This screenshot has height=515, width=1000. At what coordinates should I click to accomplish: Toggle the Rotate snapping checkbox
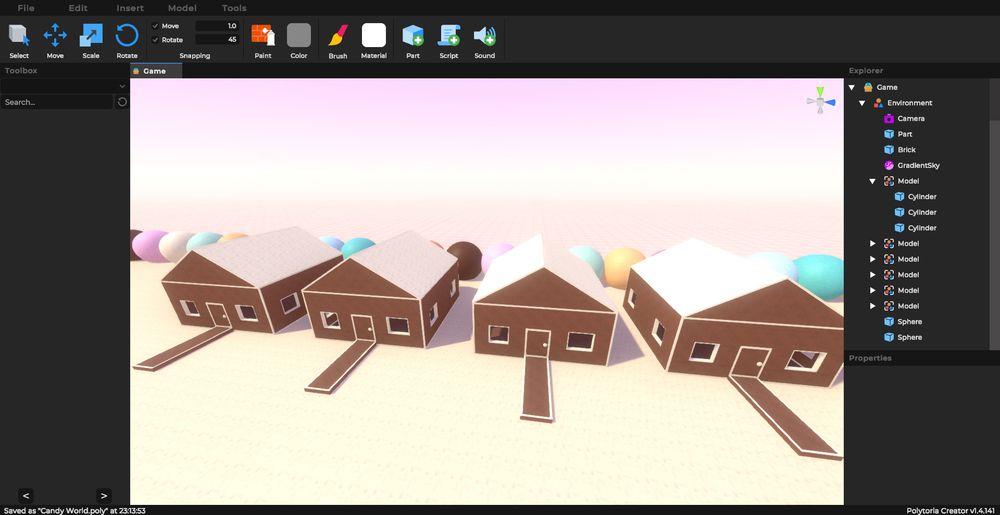pos(155,40)
